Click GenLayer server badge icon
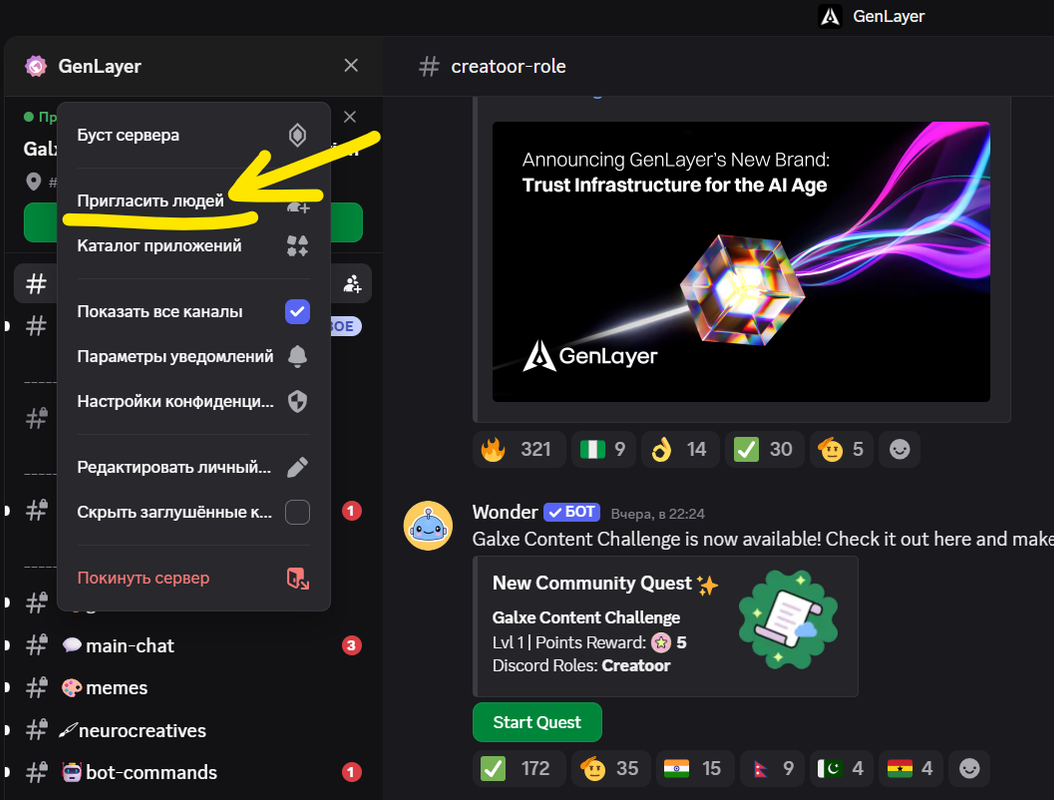 tap(36, 66)
